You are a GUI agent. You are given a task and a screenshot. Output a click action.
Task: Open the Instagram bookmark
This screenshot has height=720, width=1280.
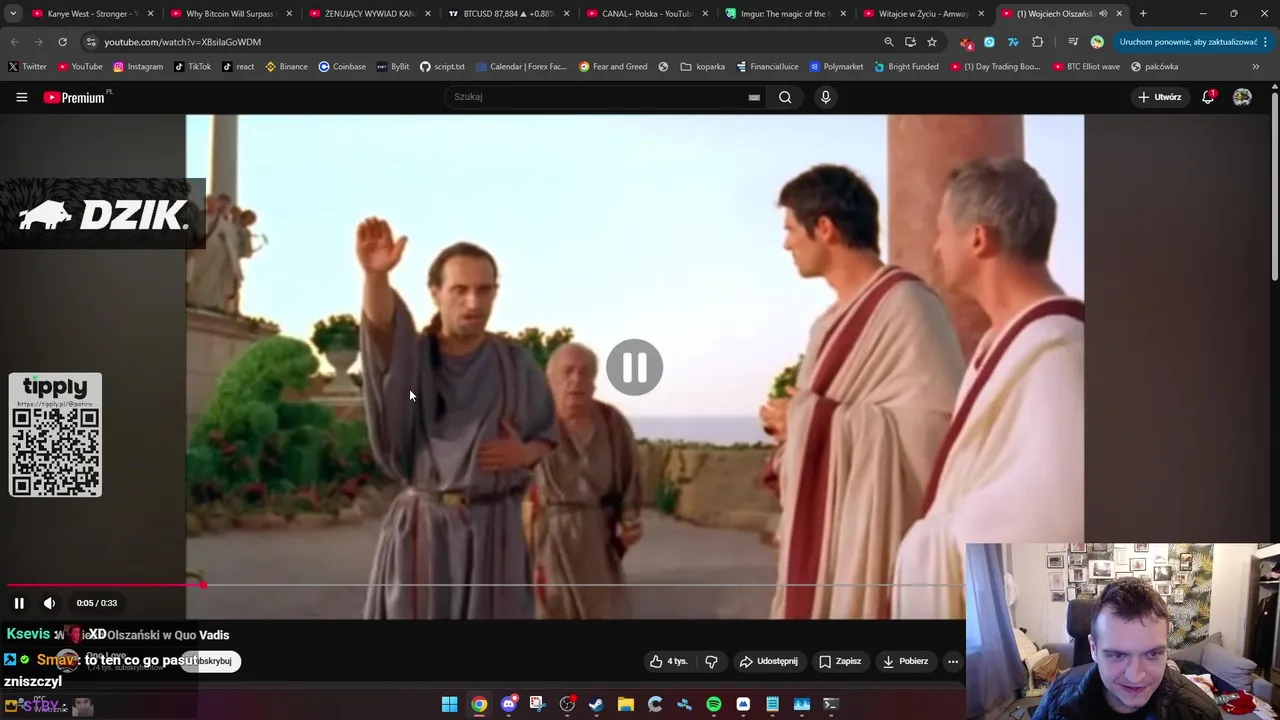pos(138,67)
